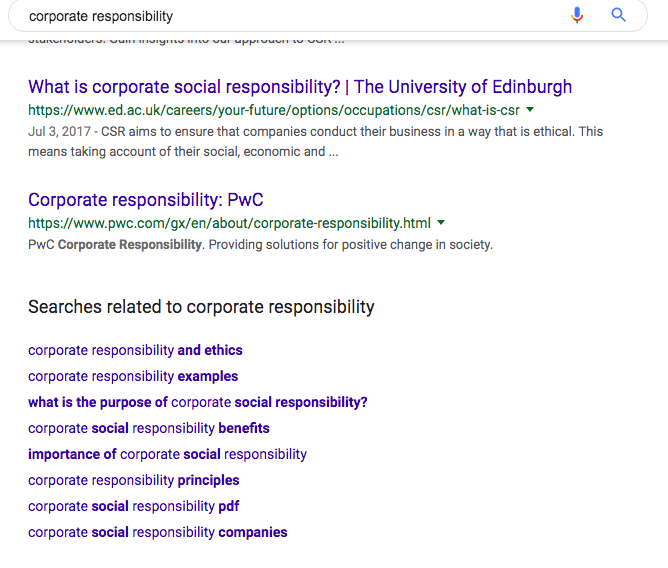Choose 'corporate social responsibility benefits' related search
The image size is (668, 568).
149,428
